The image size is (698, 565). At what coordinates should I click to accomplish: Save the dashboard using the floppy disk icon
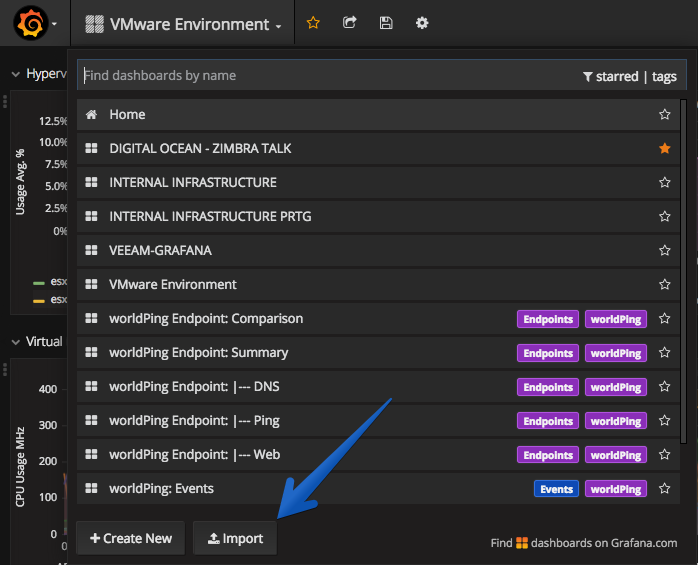386,23
